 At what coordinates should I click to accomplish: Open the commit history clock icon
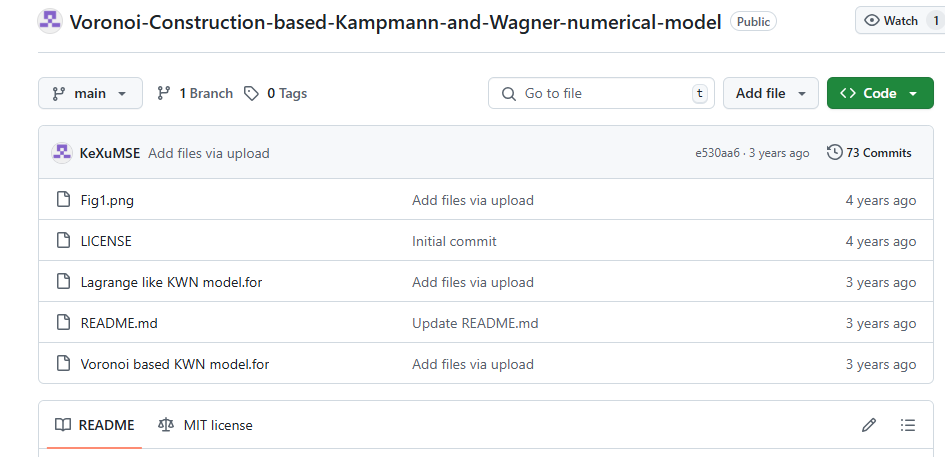pos(834,153)
